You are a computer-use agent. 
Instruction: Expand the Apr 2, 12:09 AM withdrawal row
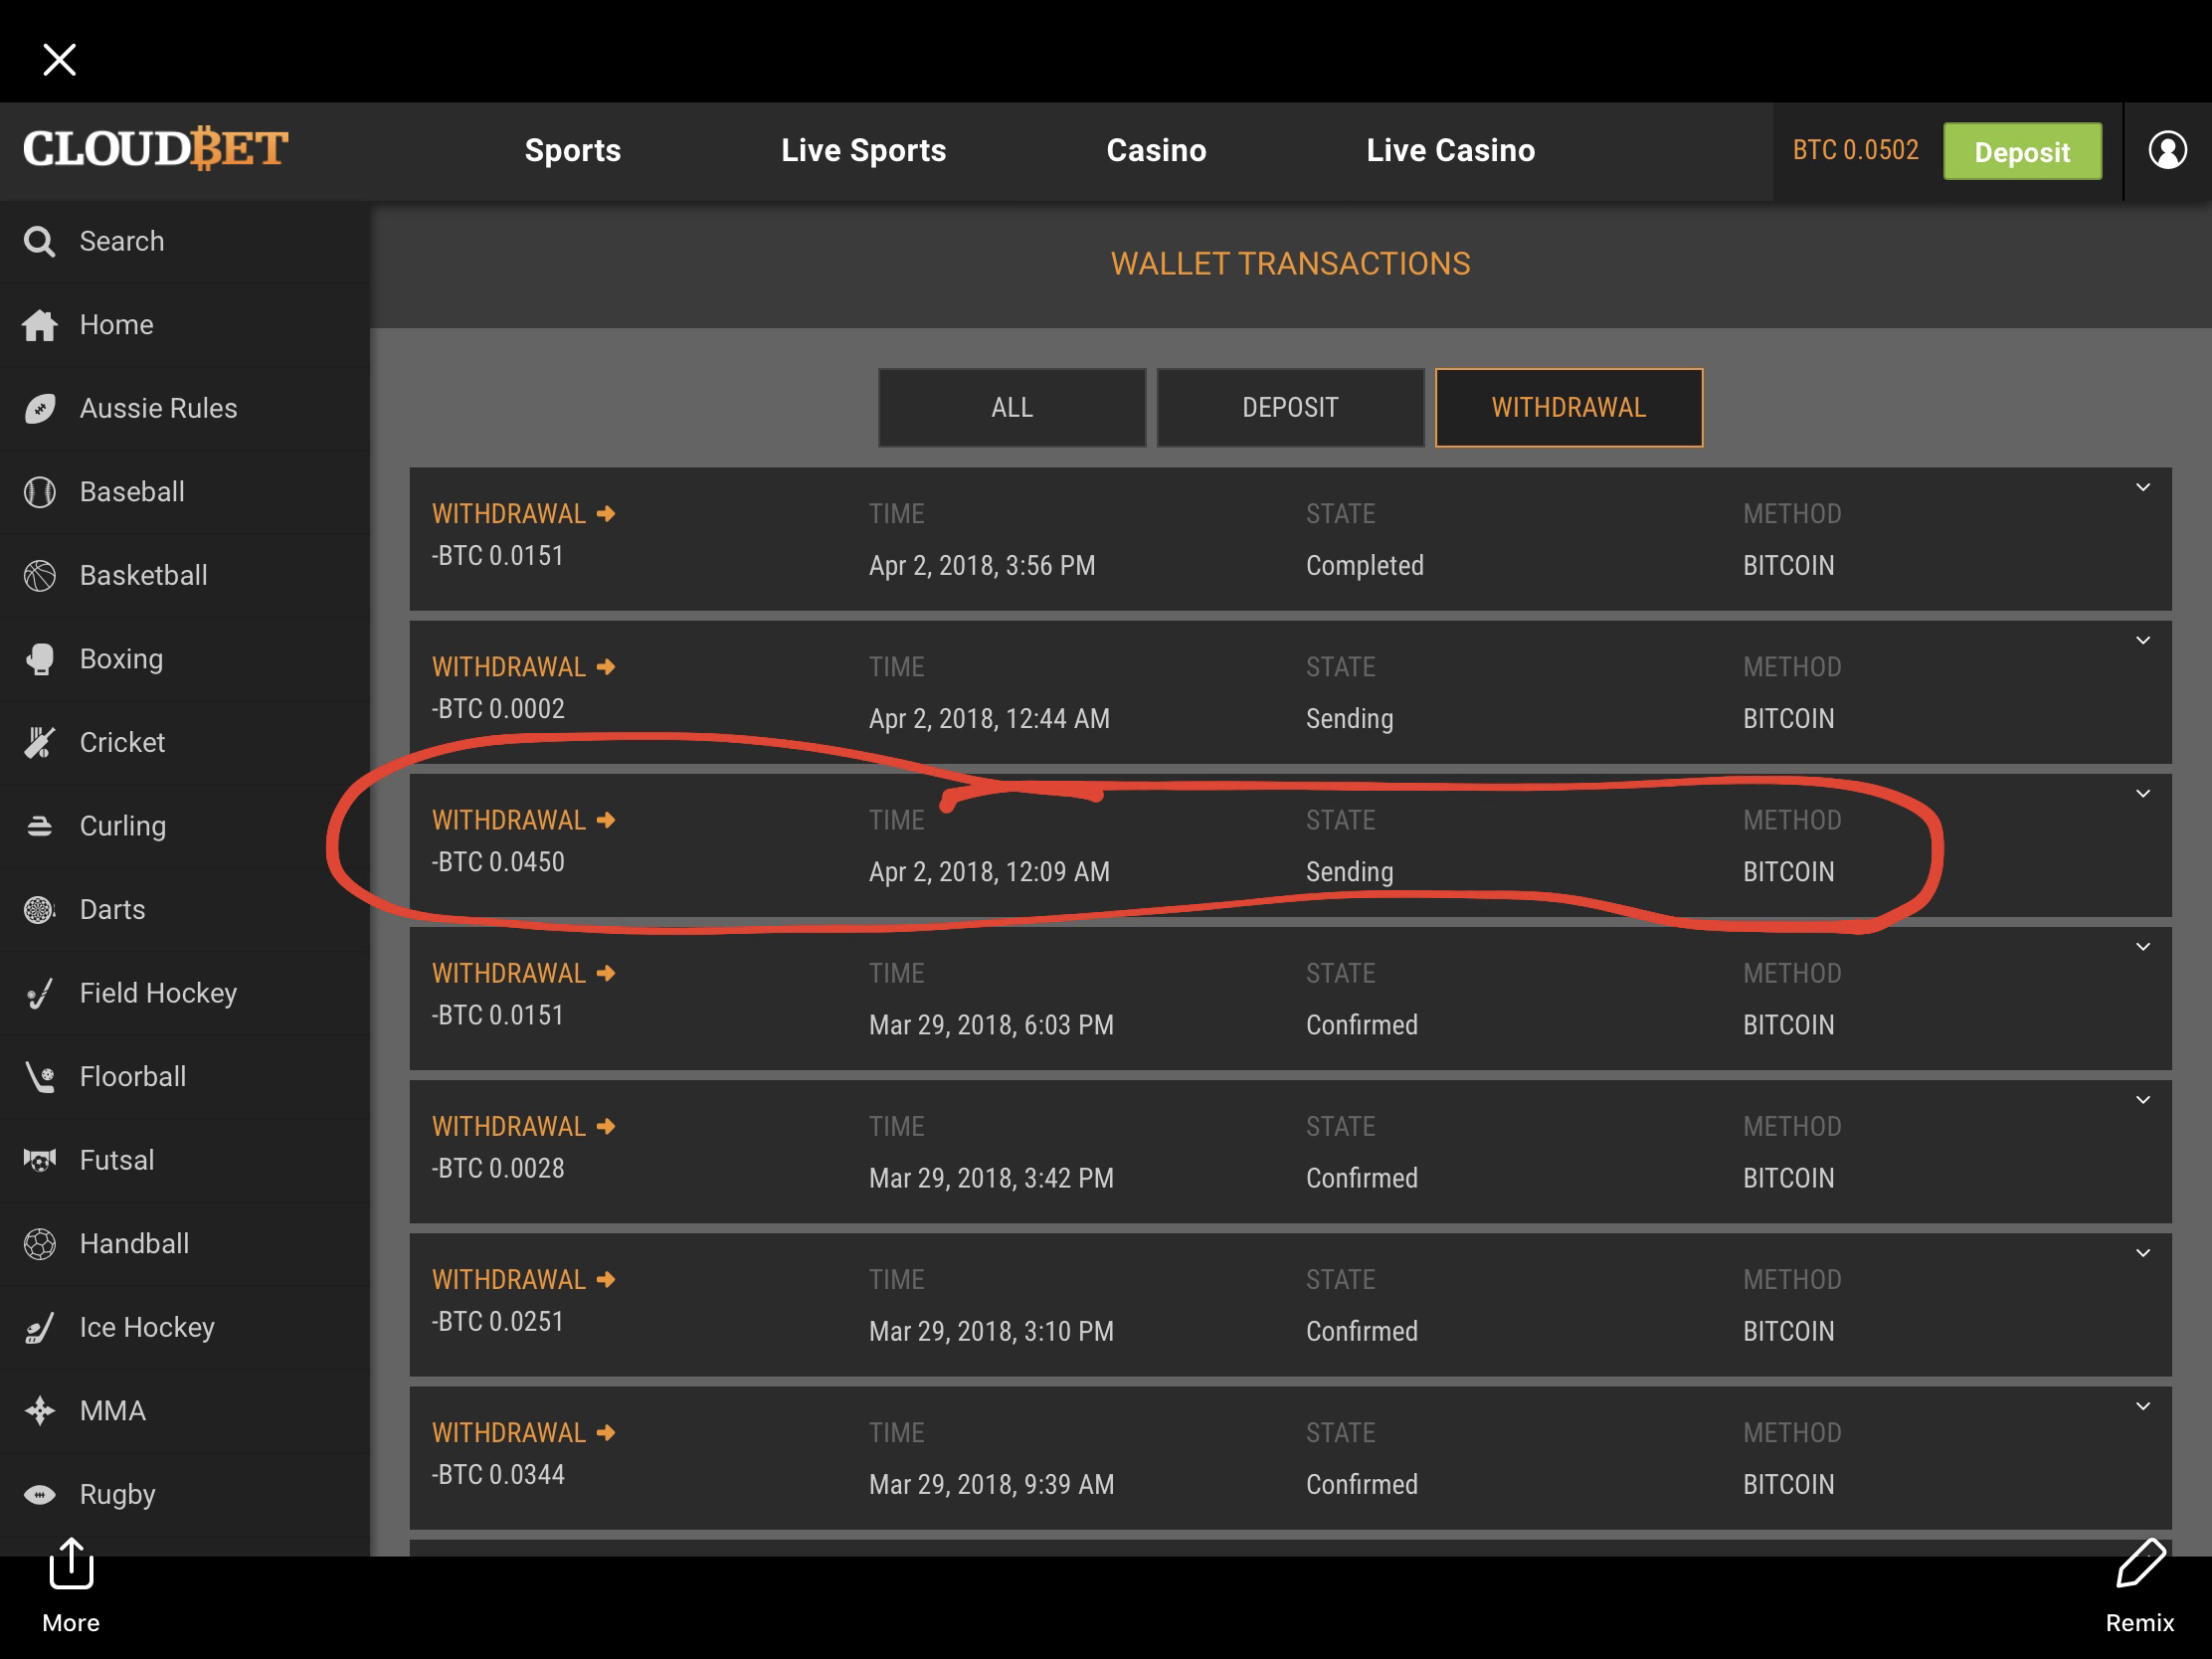tap(2143, 794)
